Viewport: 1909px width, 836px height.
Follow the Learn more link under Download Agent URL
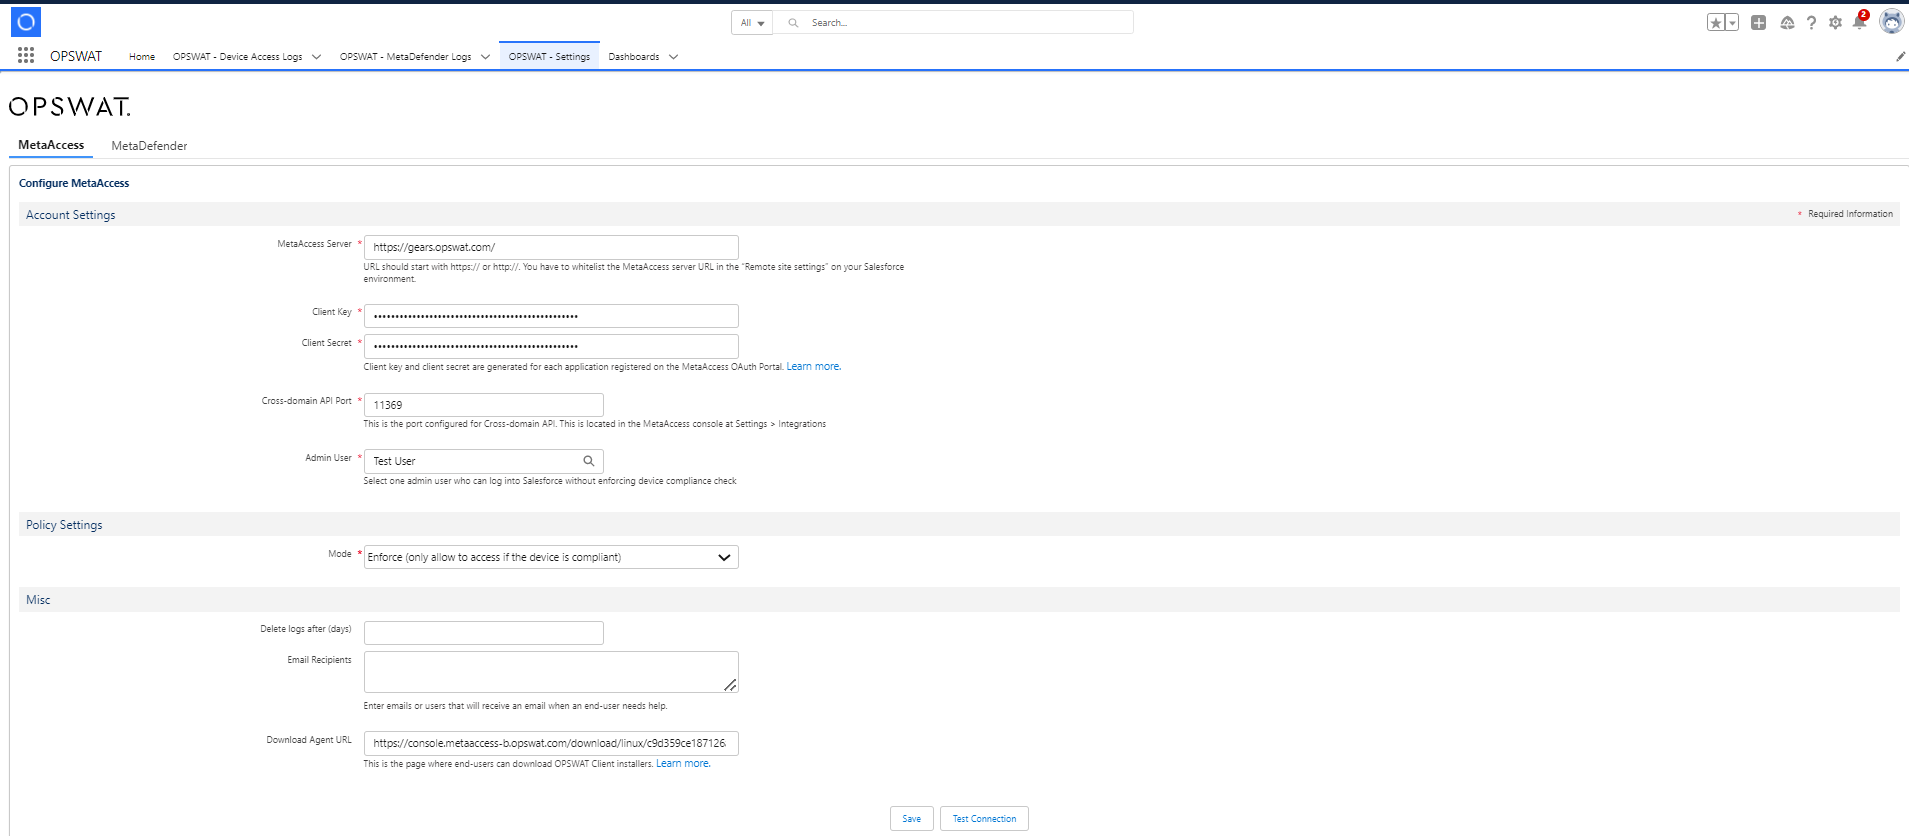(x=683, y=764)
